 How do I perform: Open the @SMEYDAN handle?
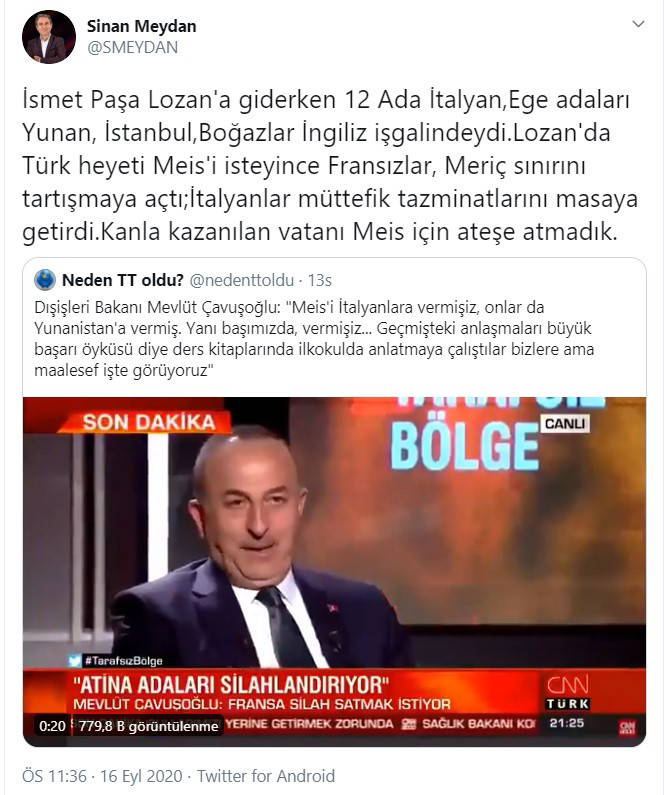(x=132, y=47)
